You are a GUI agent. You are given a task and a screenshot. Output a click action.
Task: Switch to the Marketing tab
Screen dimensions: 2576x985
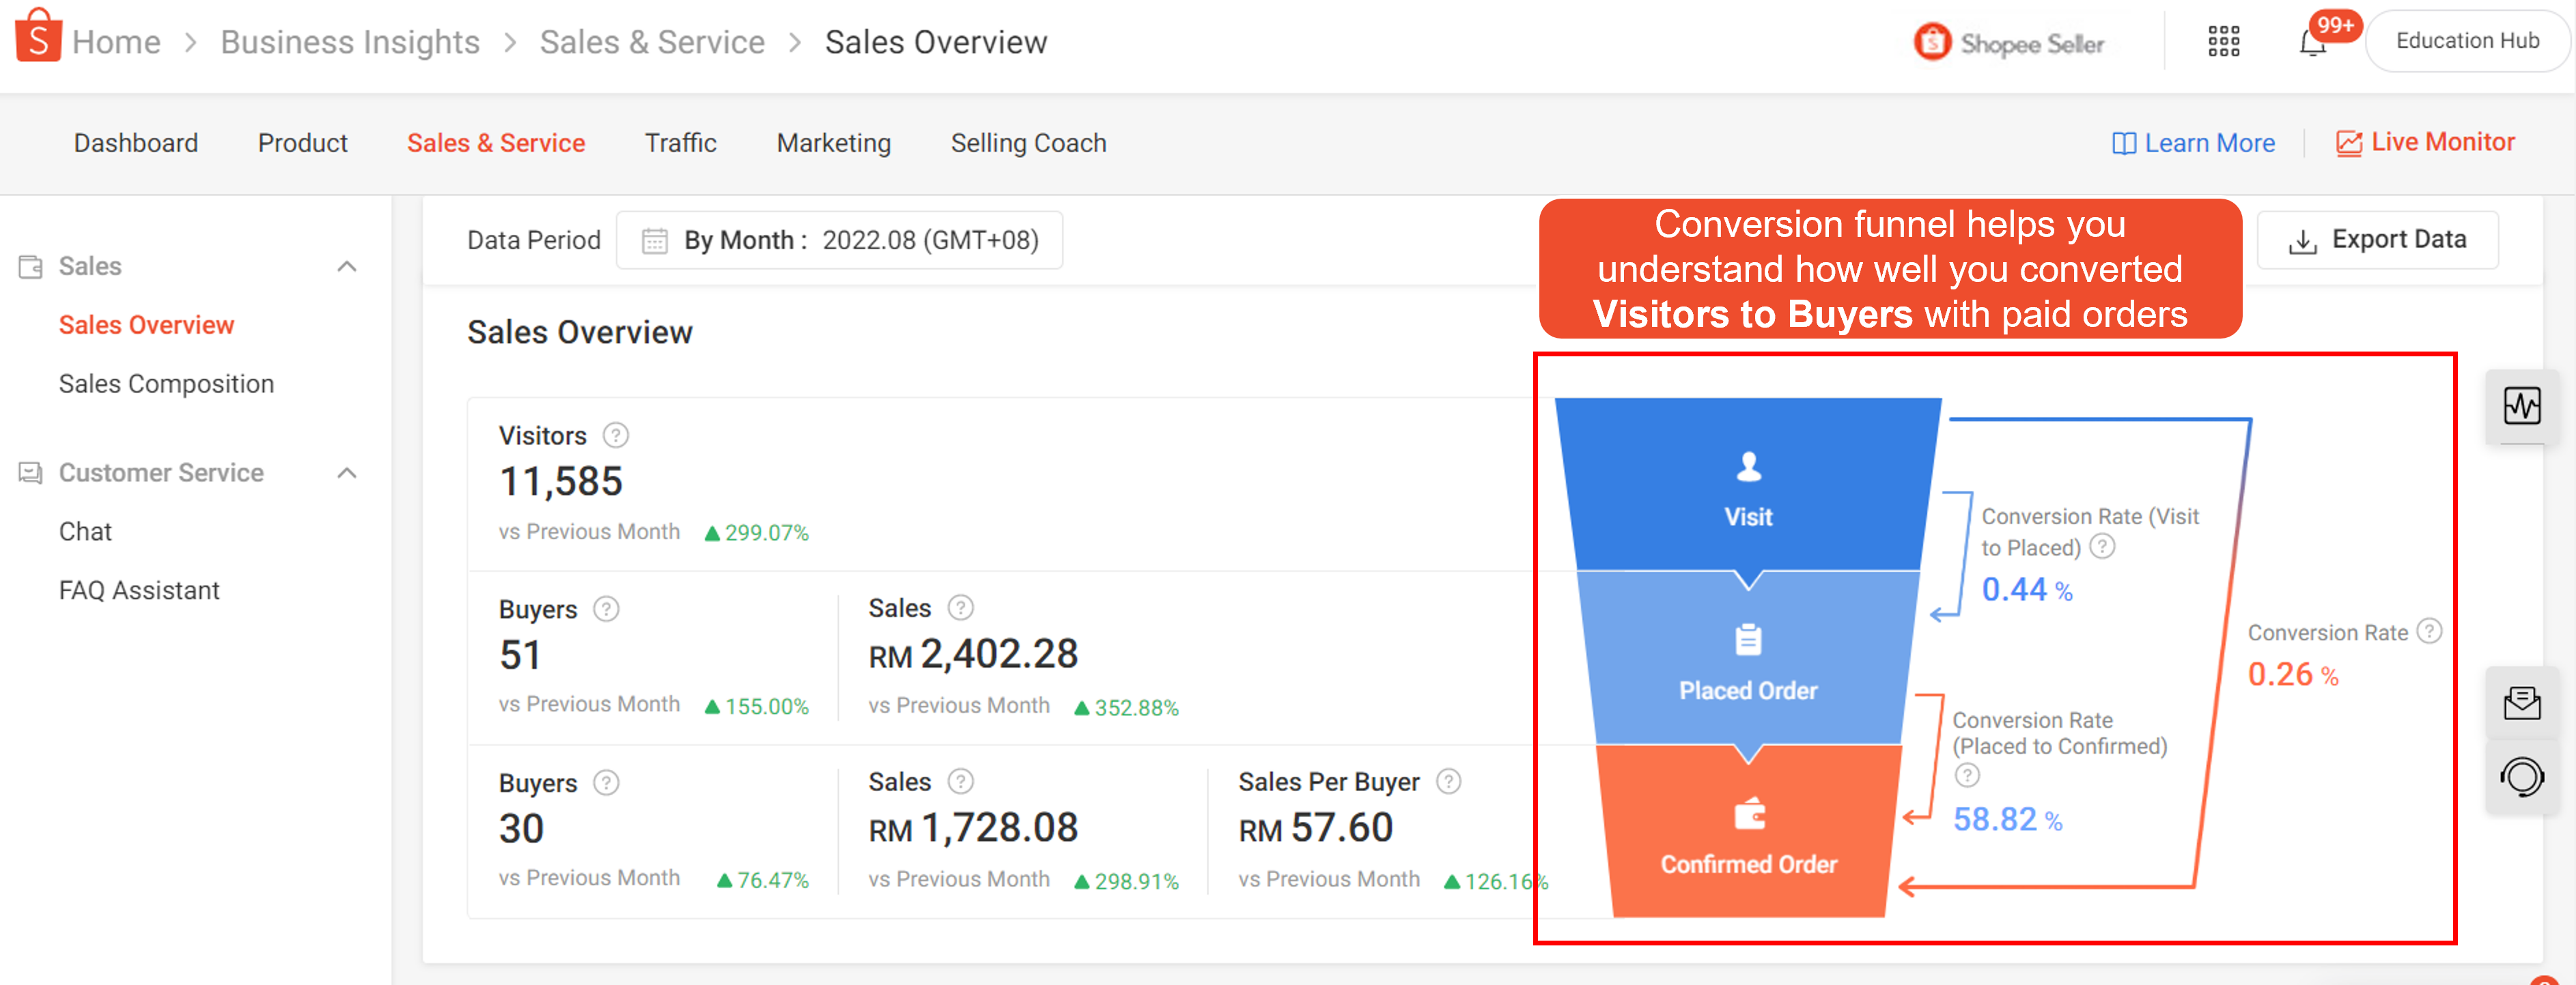pos(833,143)
